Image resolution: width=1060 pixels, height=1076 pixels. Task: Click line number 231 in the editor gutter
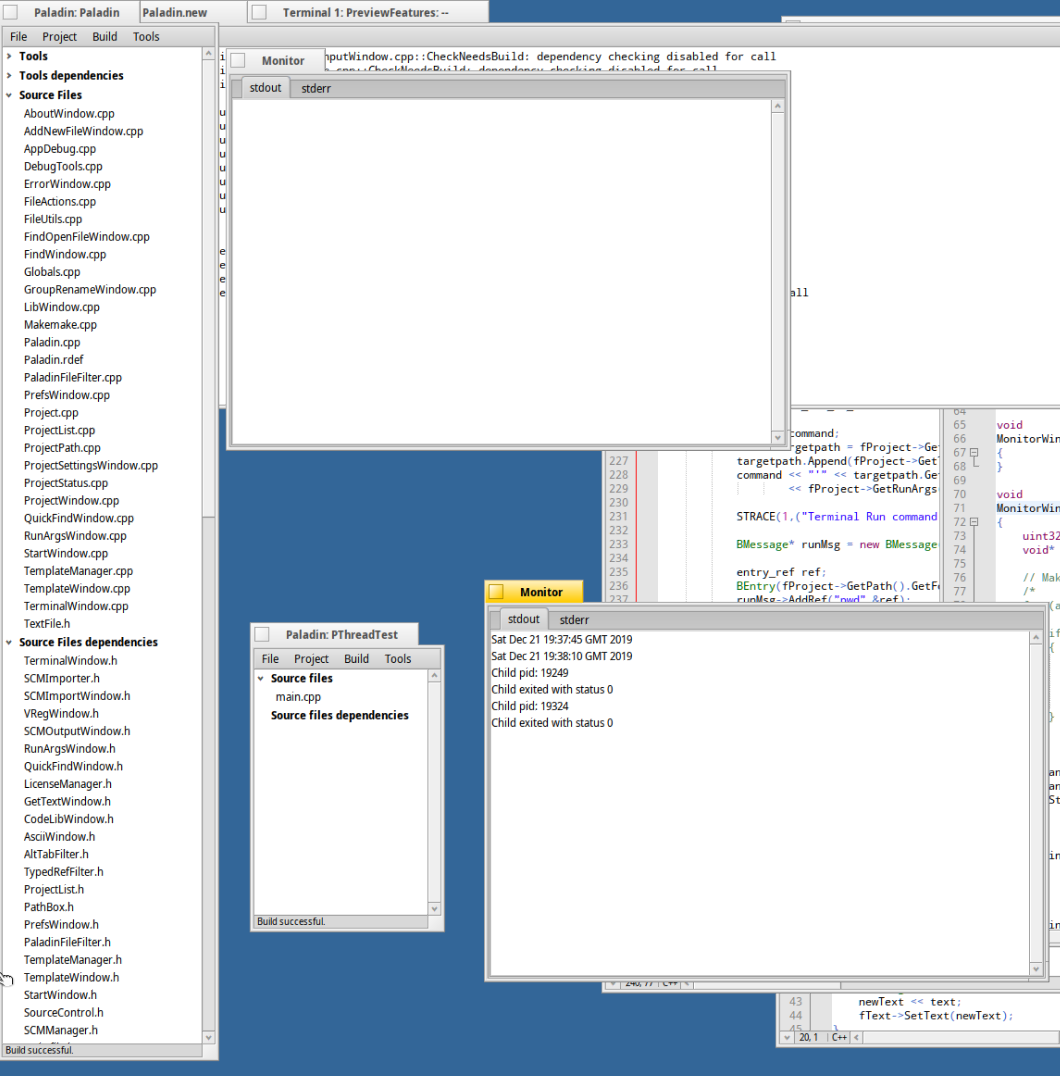[x=619, y=517]
